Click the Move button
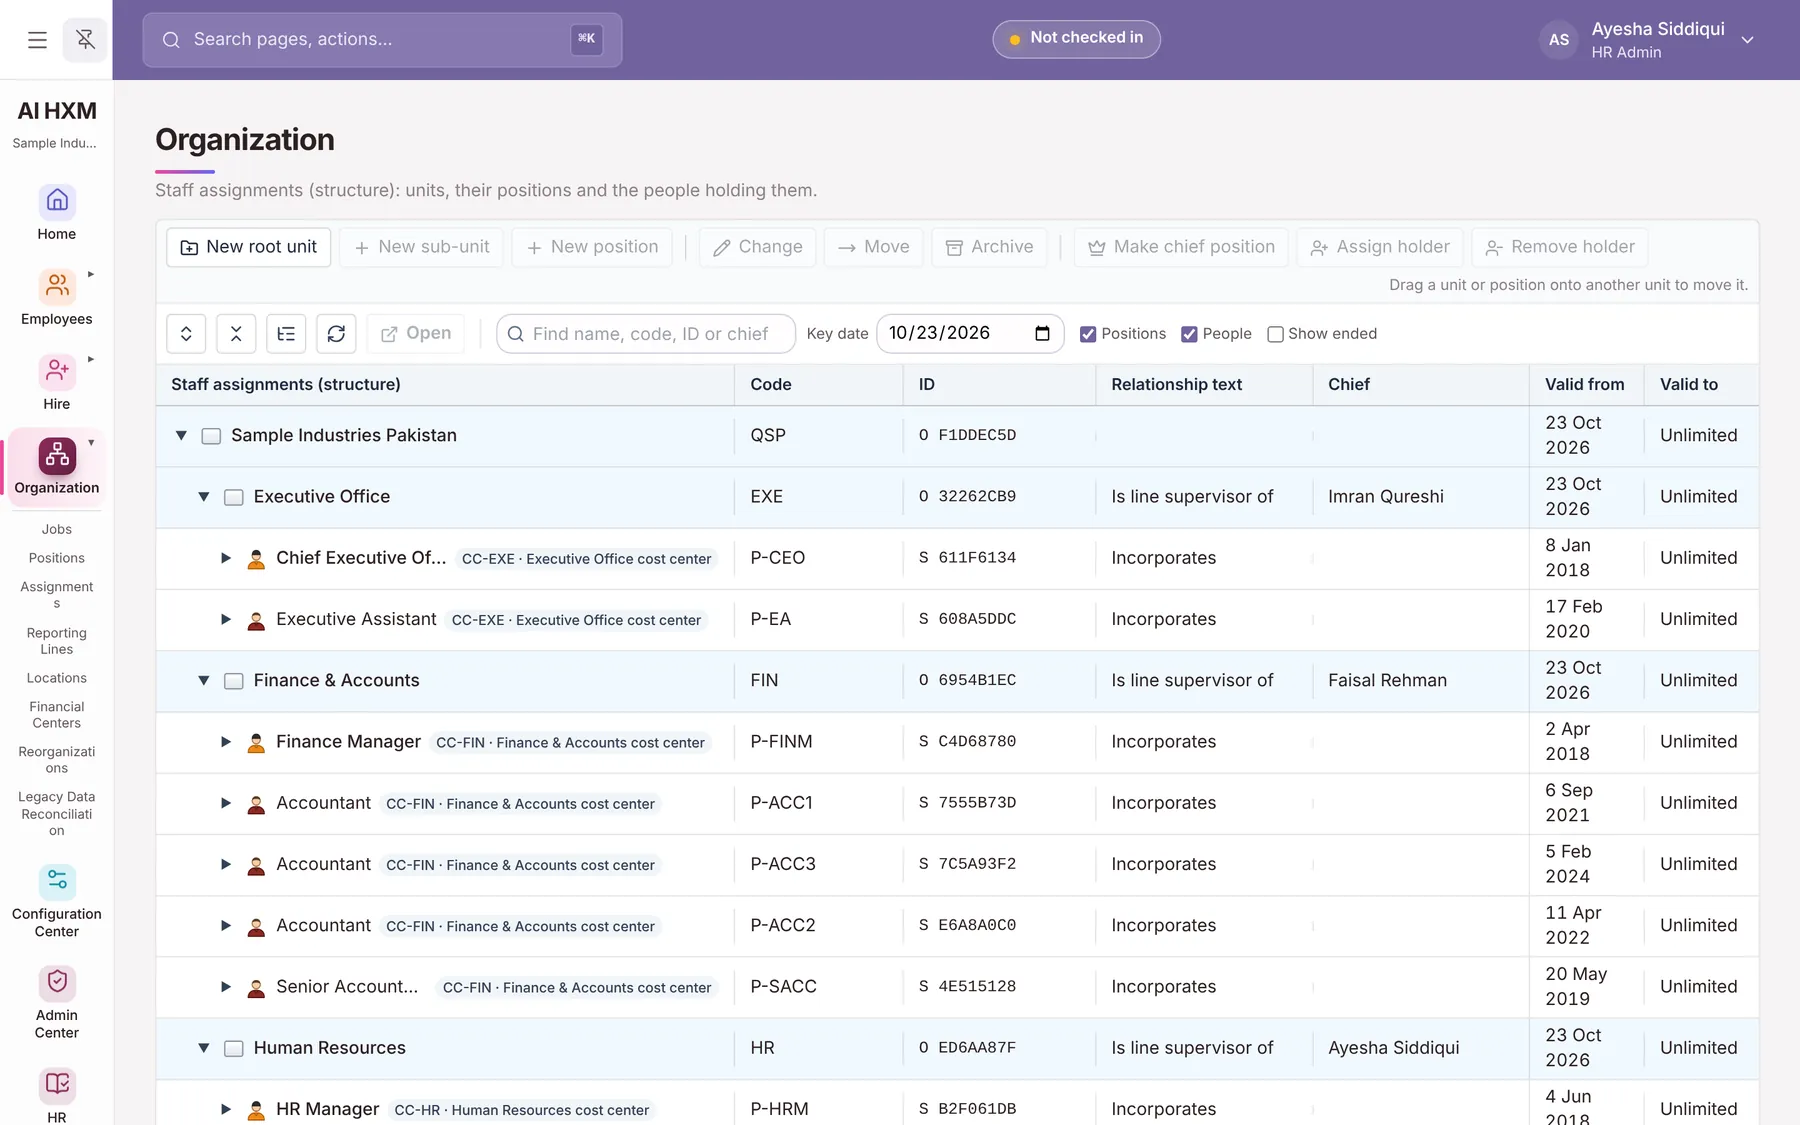Viewport: 1800px width, 1125px height. (874, 247)
